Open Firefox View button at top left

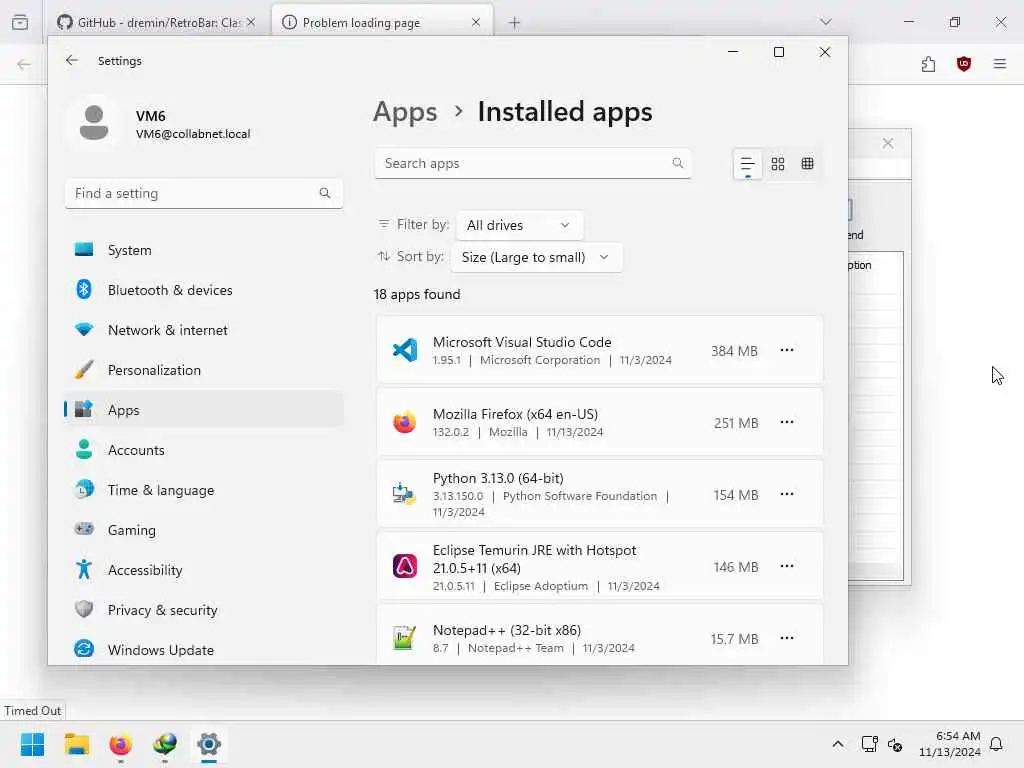click(x=20, y=23)
